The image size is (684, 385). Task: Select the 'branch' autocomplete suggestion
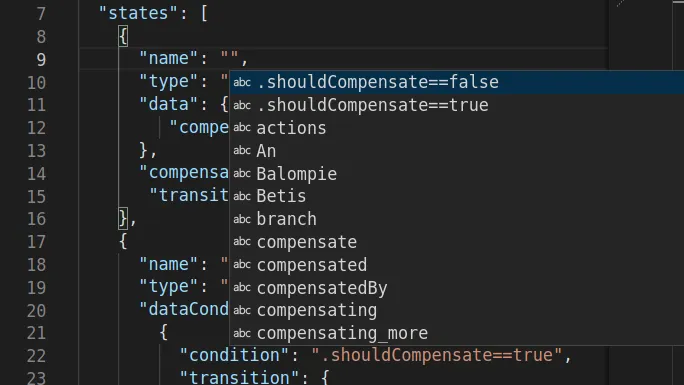pos(457,219)
